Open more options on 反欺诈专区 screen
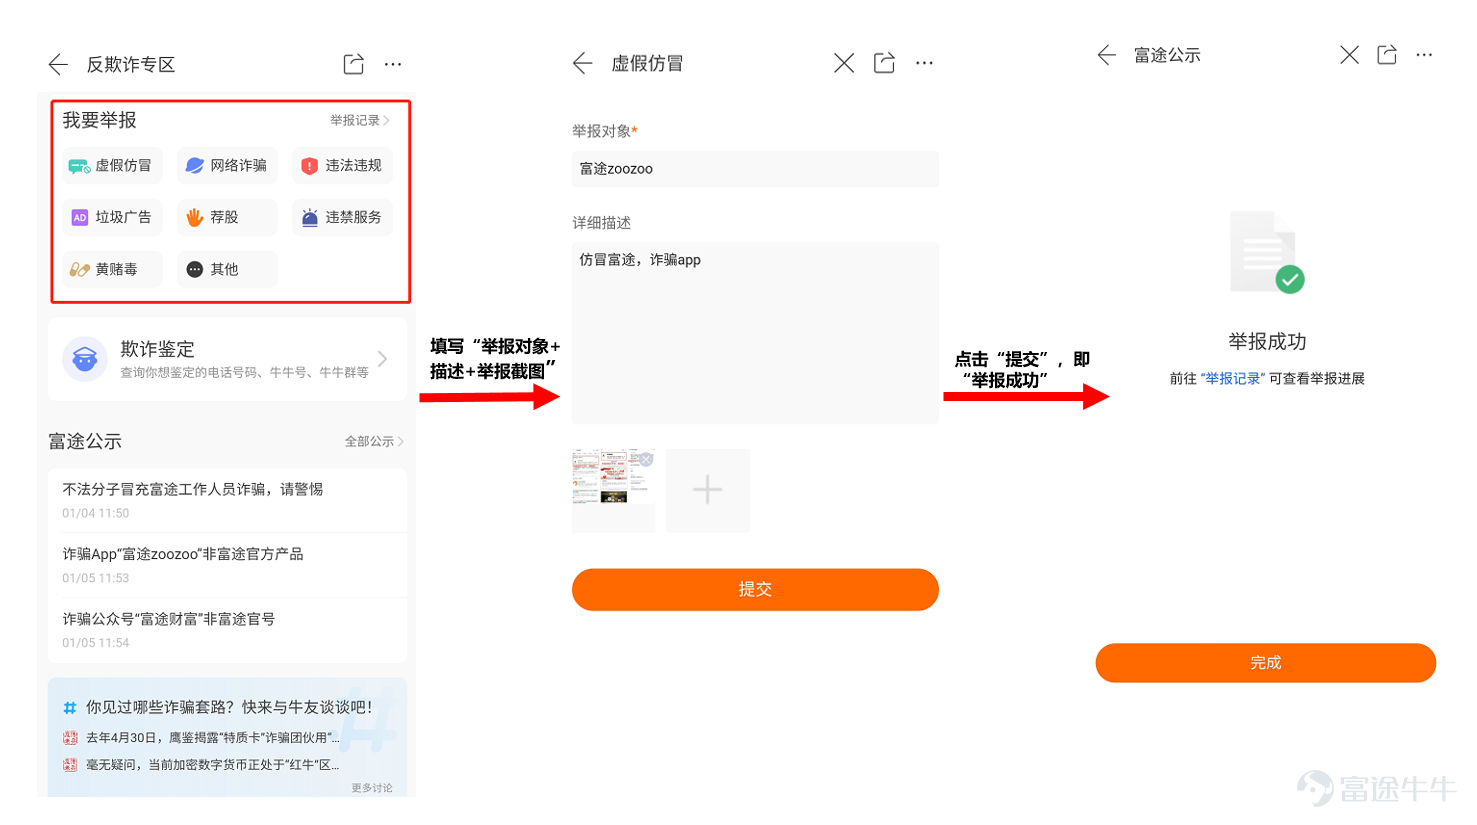The image size is (1477, 825). (x=393, y=64)
